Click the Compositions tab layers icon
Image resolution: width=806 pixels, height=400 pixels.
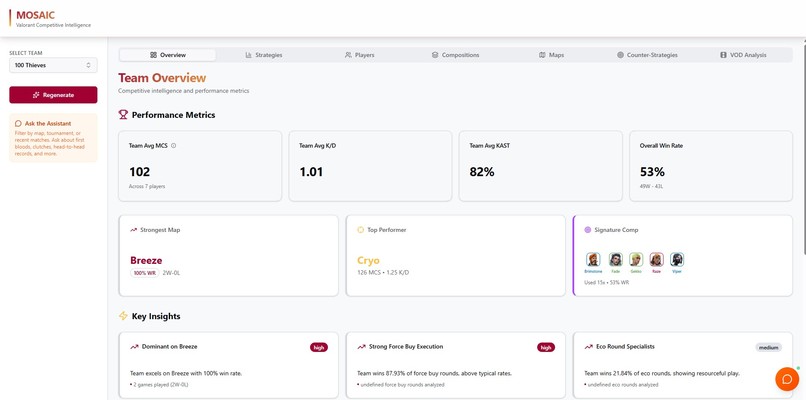(435, 55)
